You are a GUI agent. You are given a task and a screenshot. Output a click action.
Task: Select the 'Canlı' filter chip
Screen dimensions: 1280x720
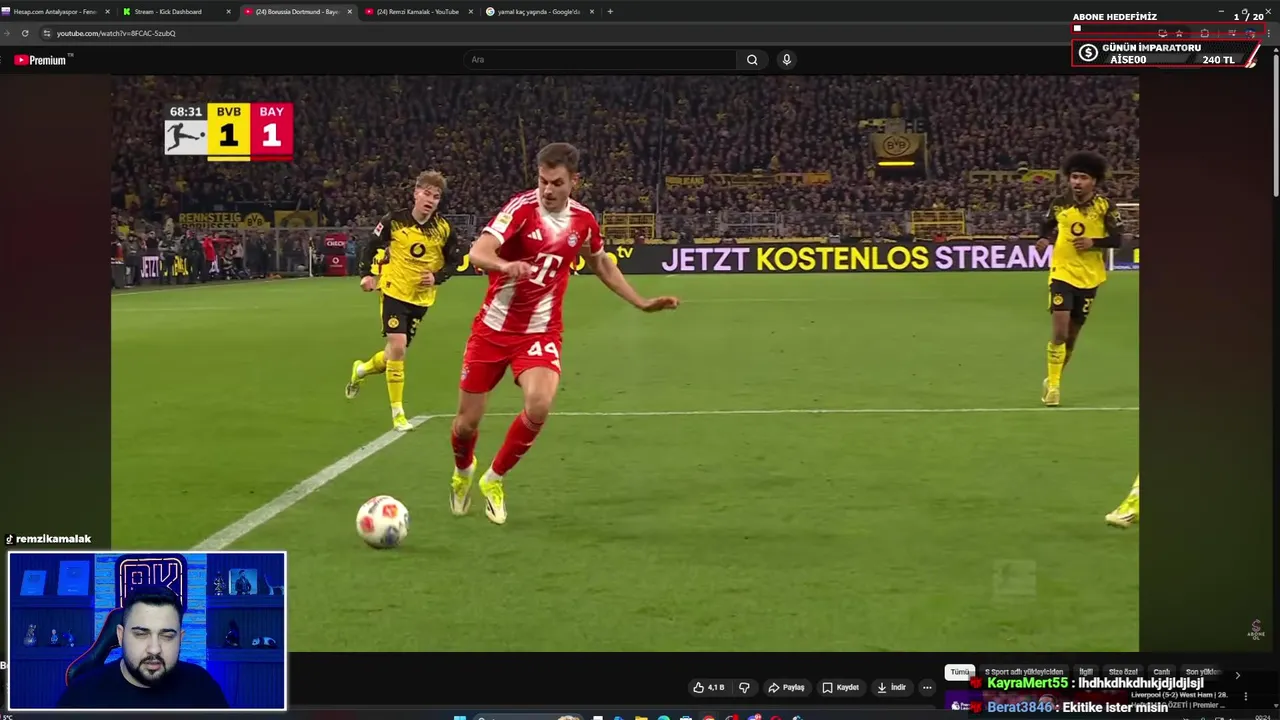coord(1161,672)
